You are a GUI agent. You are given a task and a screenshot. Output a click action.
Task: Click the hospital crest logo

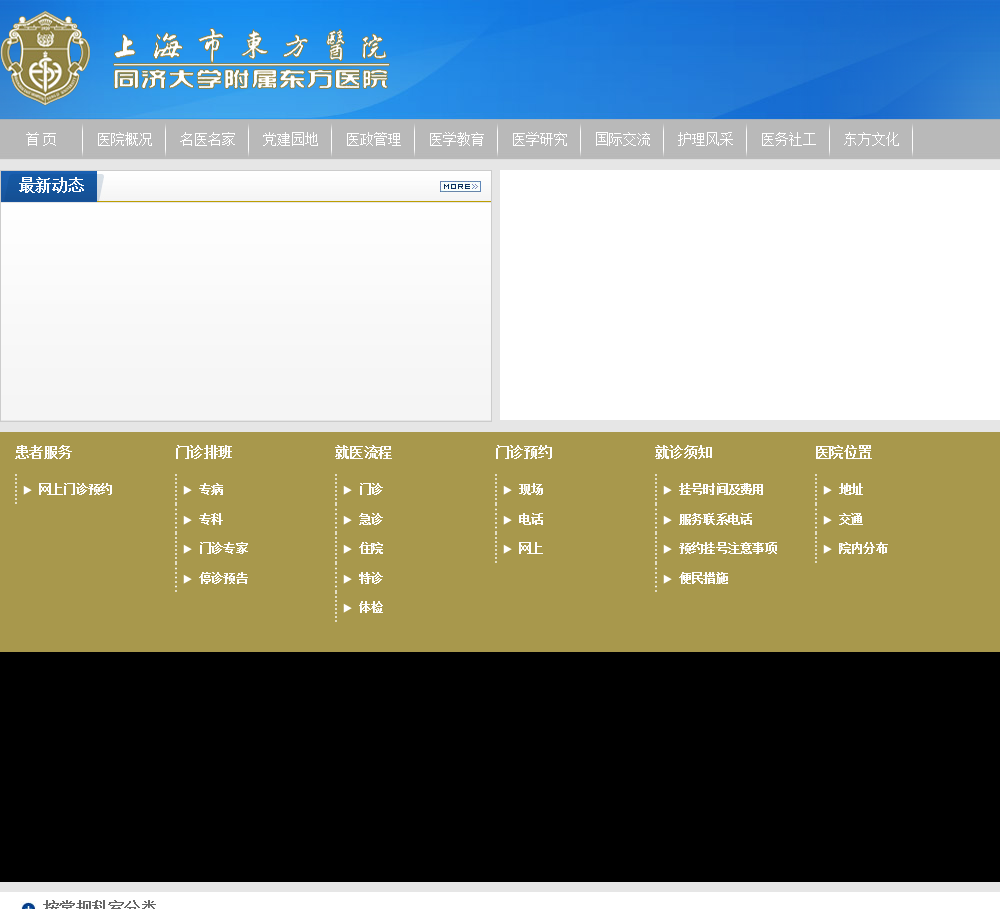(x=45, y=58)
